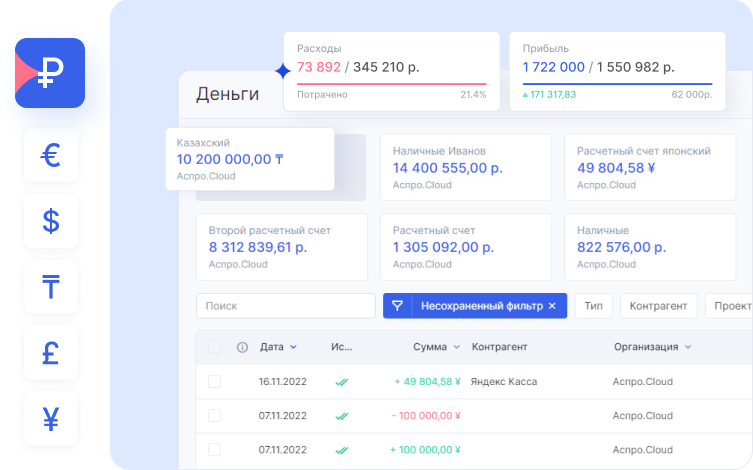
Task: Expand the Сумма column dropdown
Action: pyautogui.click(x=456, y=347)
